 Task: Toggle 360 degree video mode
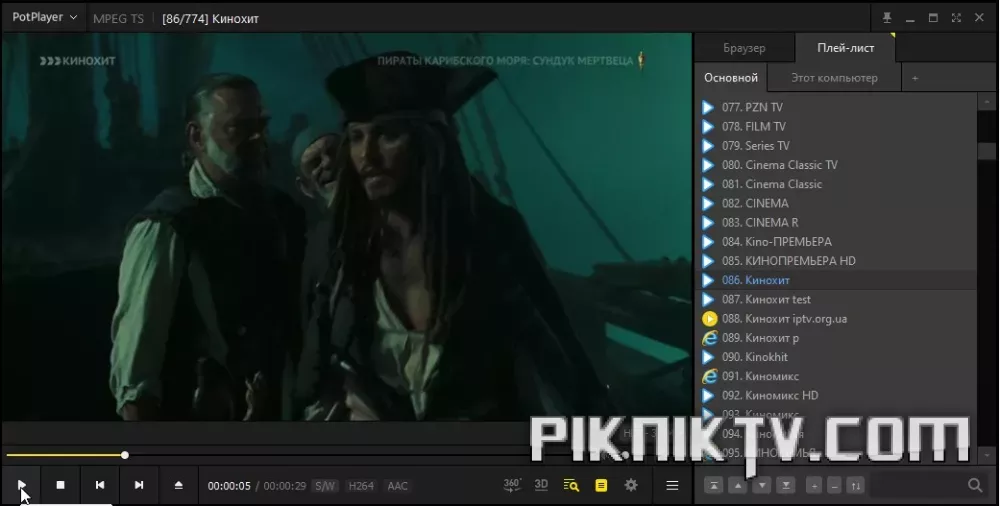(512, 485)
